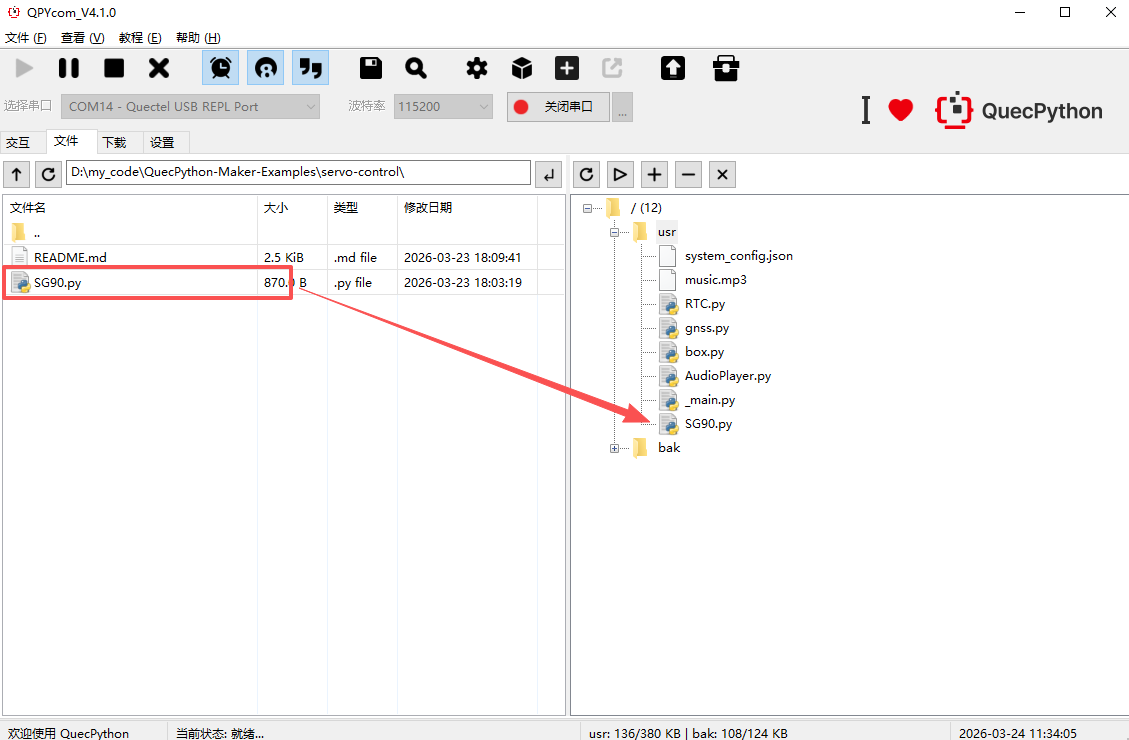Image resolution: width=1129 pixels, height=740 pixels.
Task: Click the 关闭串口 button
Action: [x=558, y=106]
